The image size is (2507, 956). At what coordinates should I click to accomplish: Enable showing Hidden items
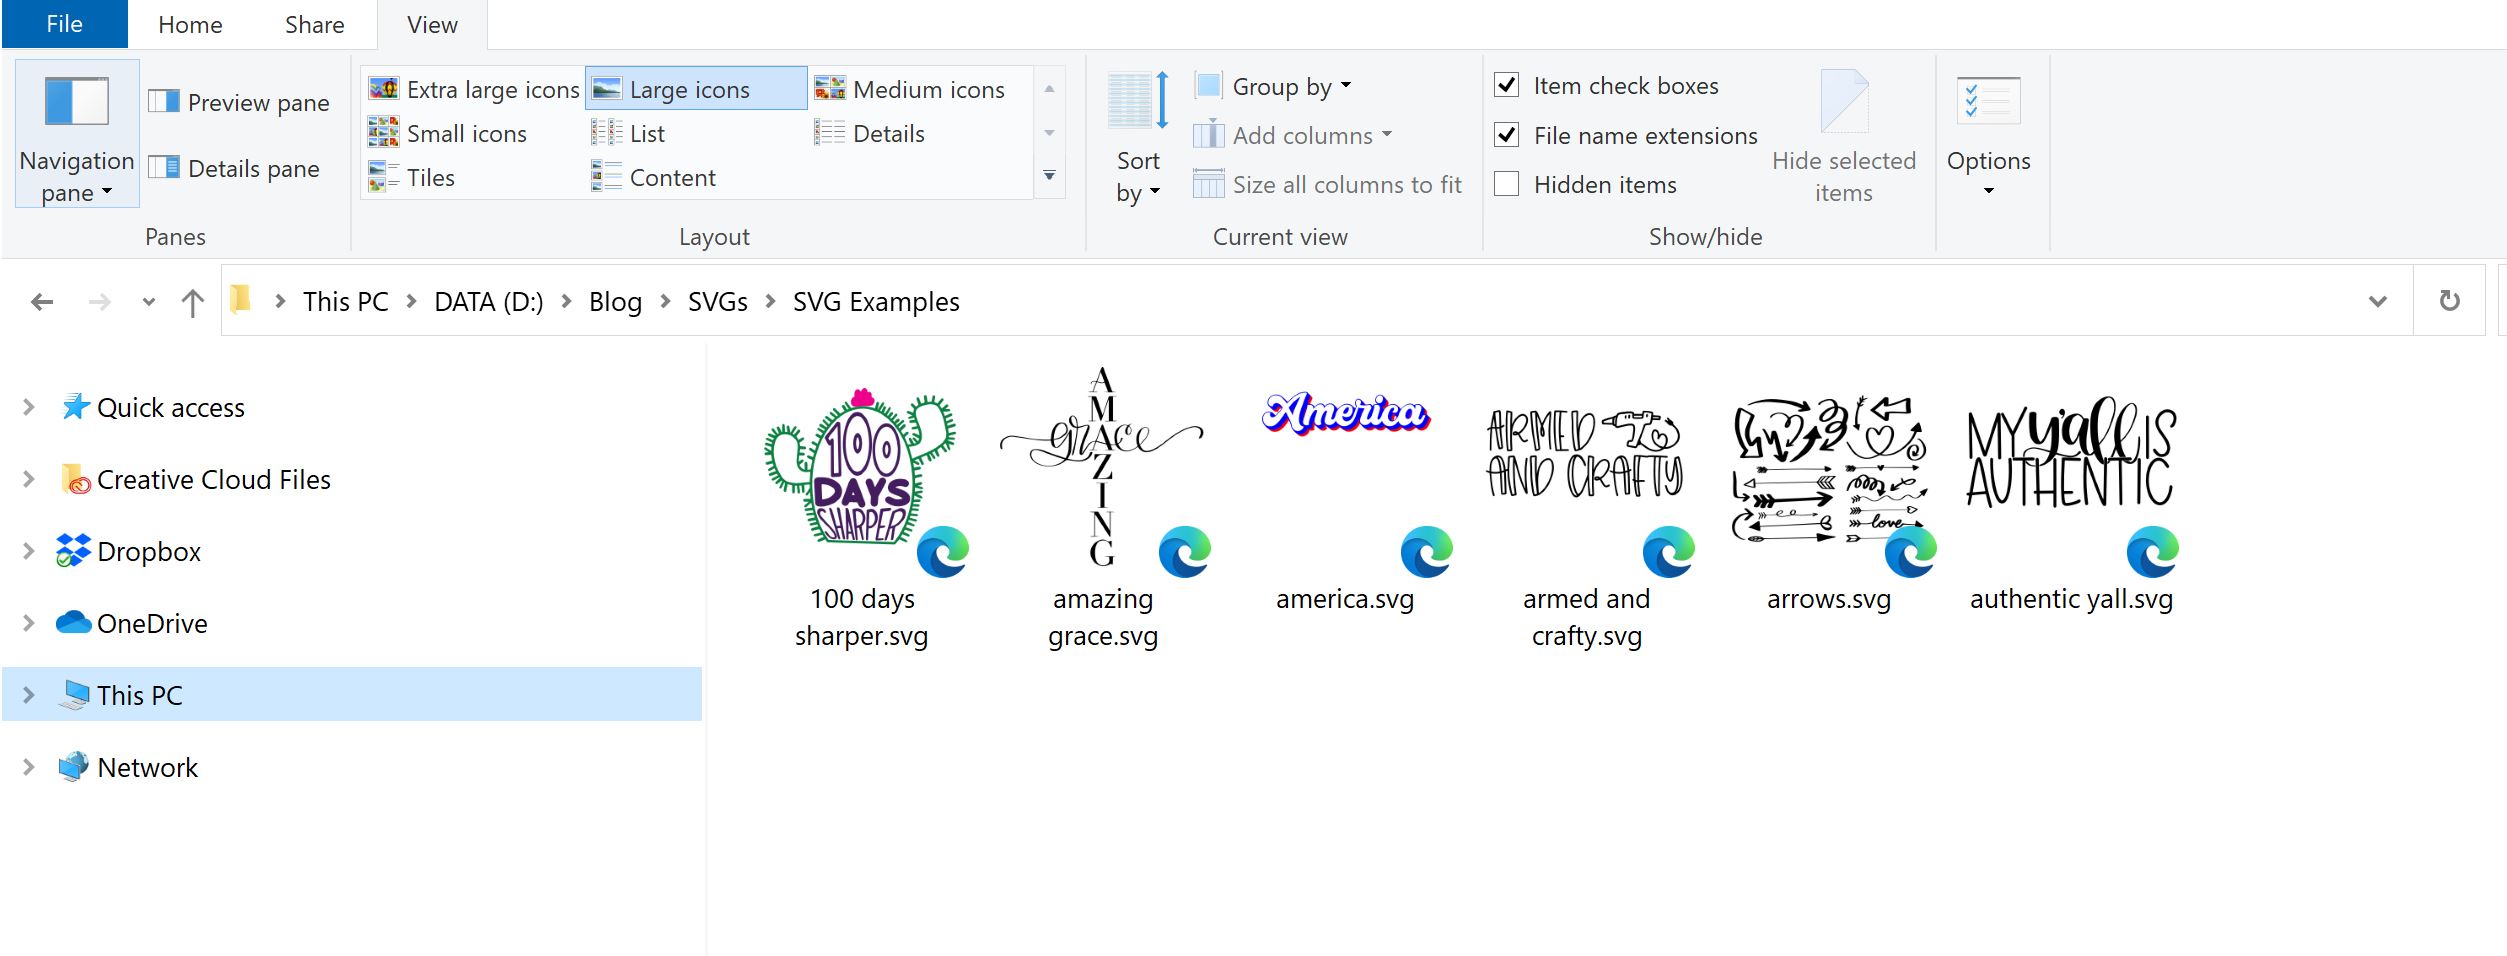(x=1507, y=184)
